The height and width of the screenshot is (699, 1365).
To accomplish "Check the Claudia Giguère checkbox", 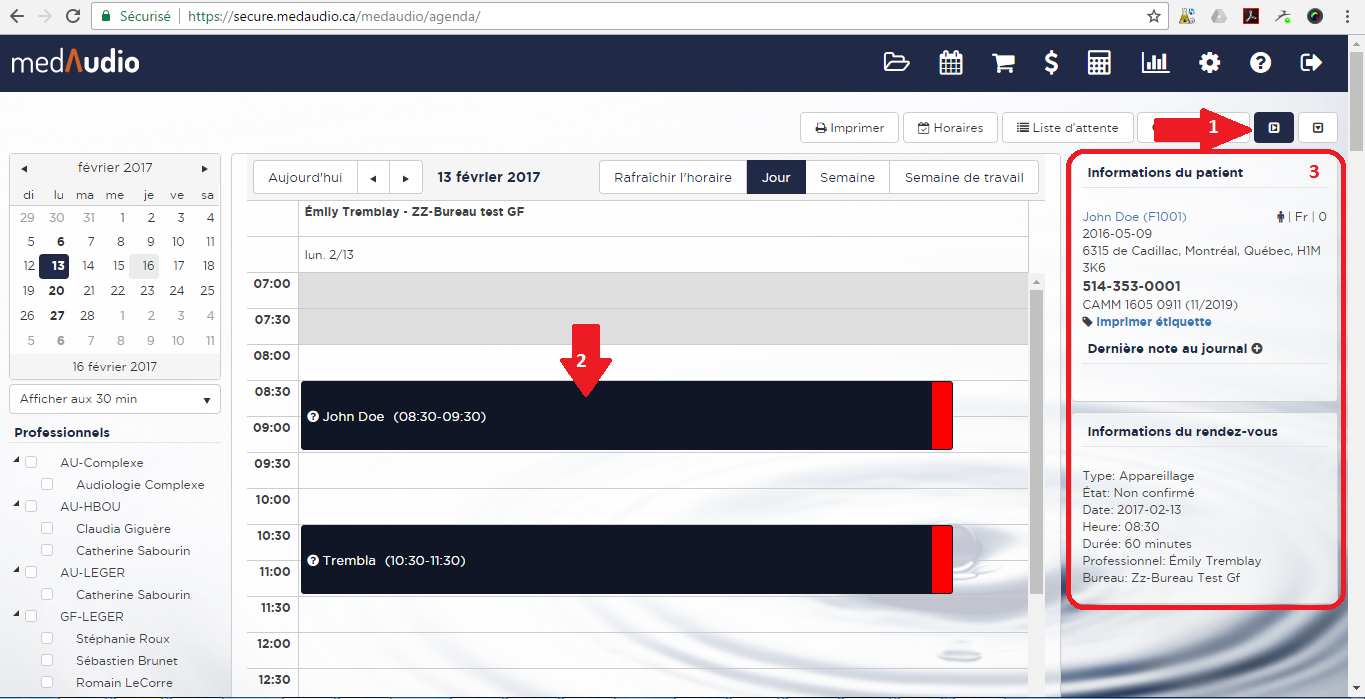I will pyautogui.click(x=47, y=529).
